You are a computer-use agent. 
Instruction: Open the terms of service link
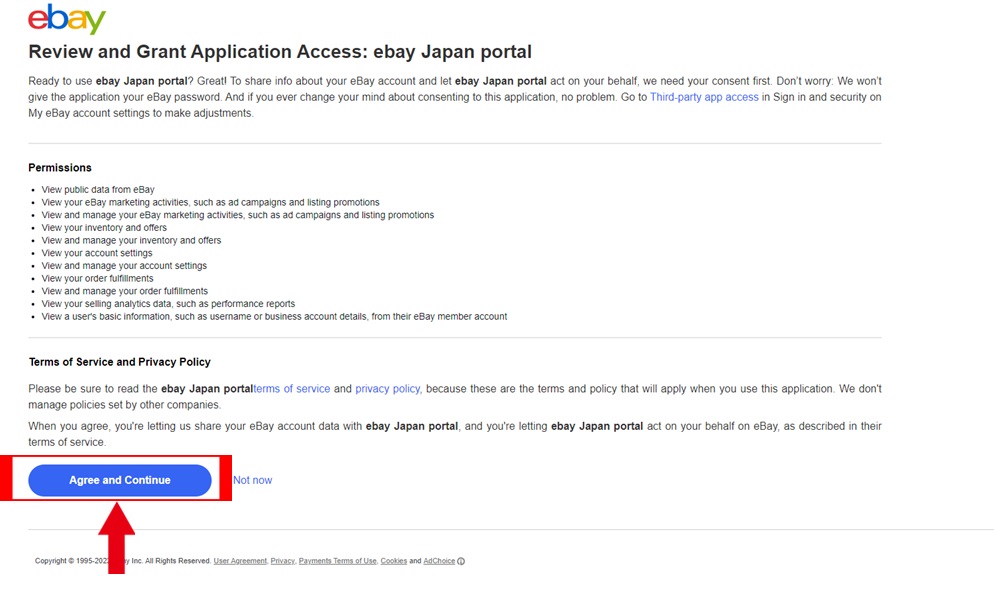tap(292, 389)
